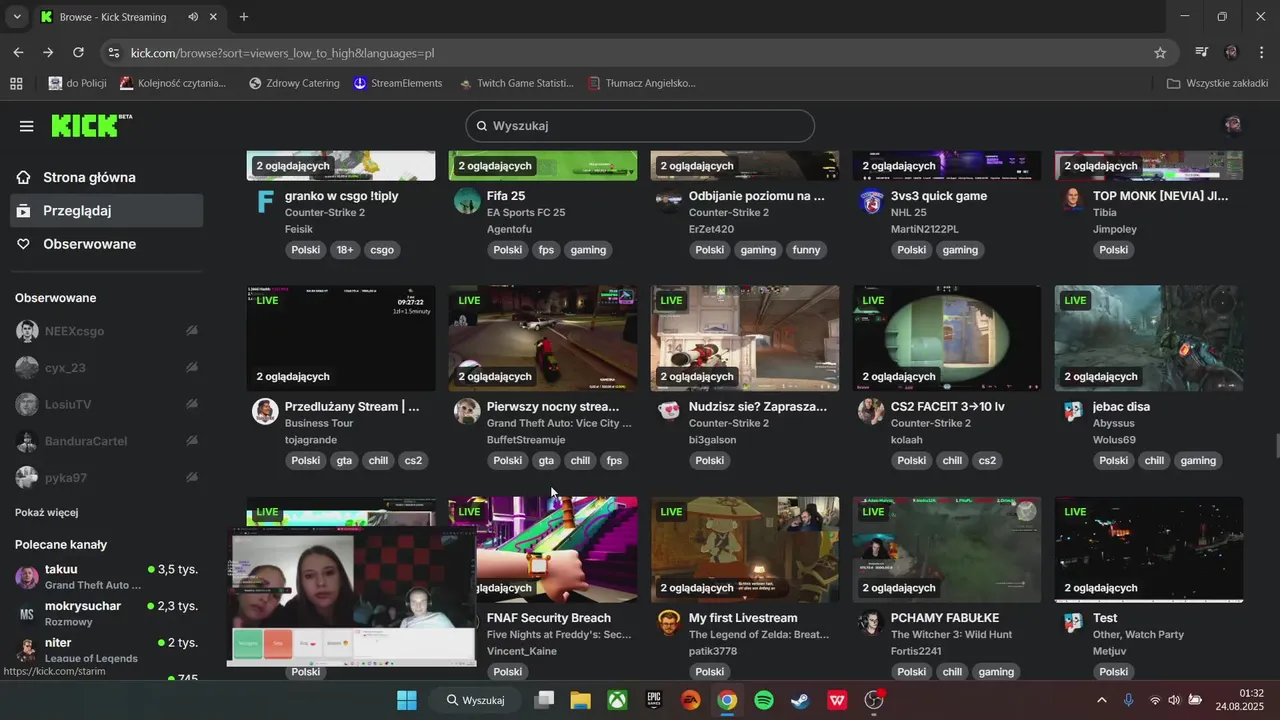Go to Strona główna
This screenshot has width=1280, height=720.
(x=104, y=177)
